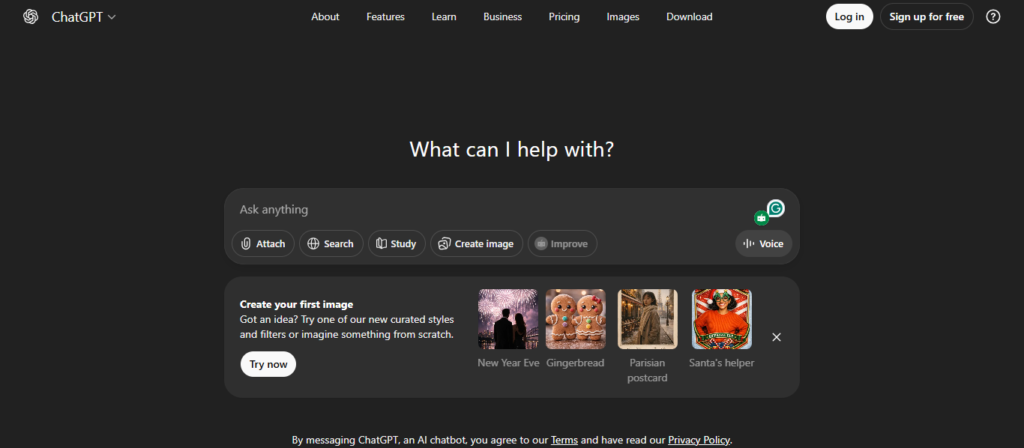Start Voice mode

point(763,244)
